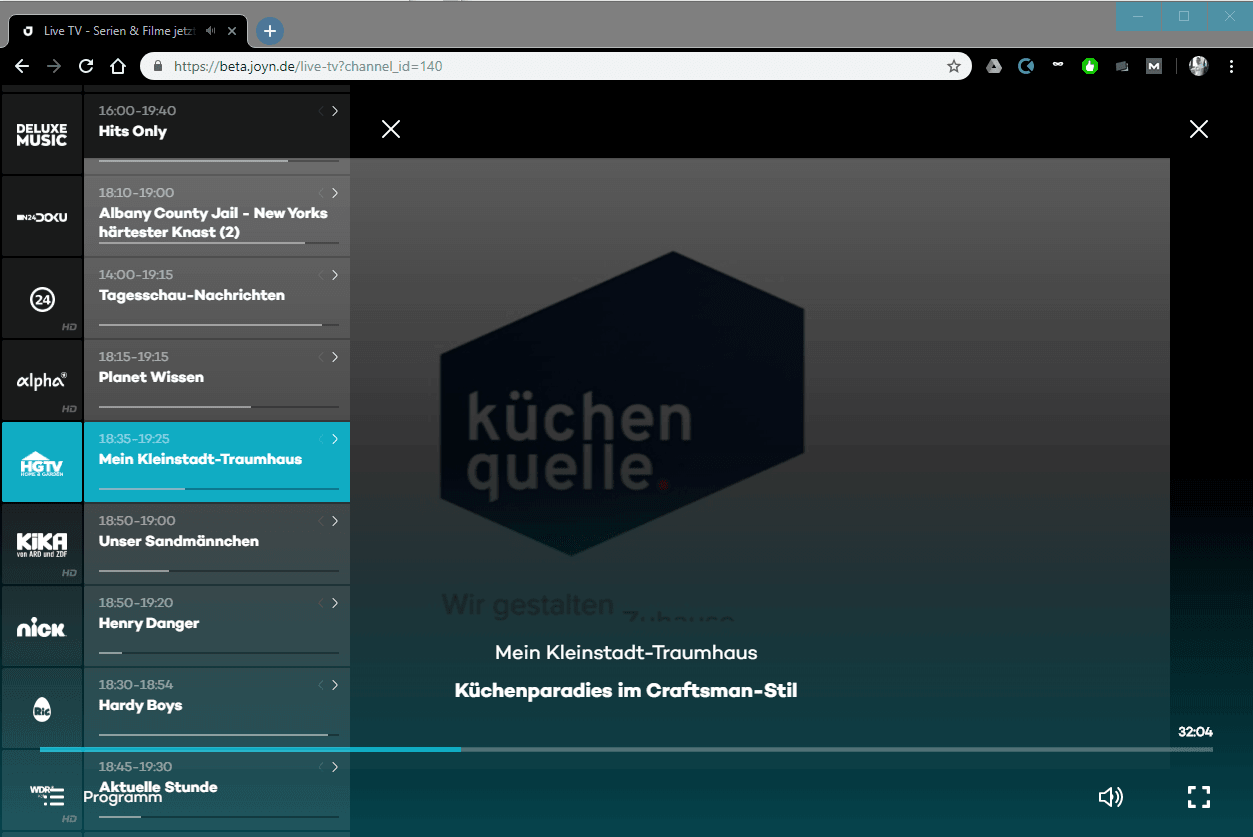1253x837 pixels.
Task: Close the channel list with the X
Action: coord(391,129)
